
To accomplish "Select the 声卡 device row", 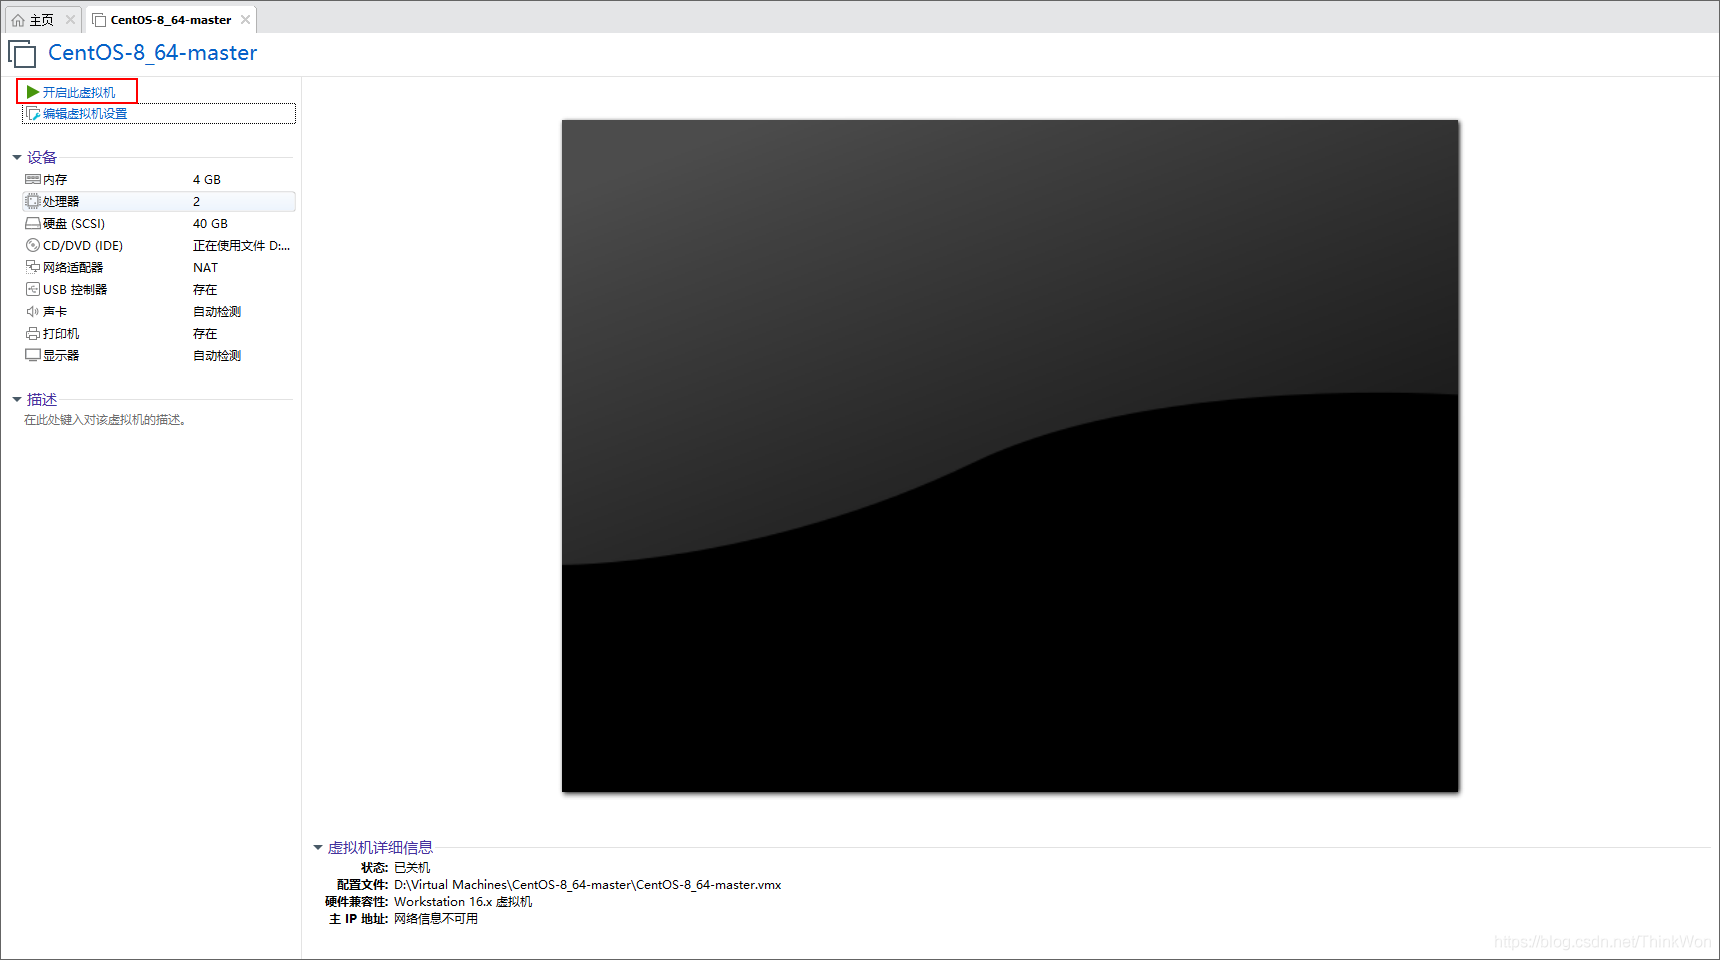I will point(159,312).
